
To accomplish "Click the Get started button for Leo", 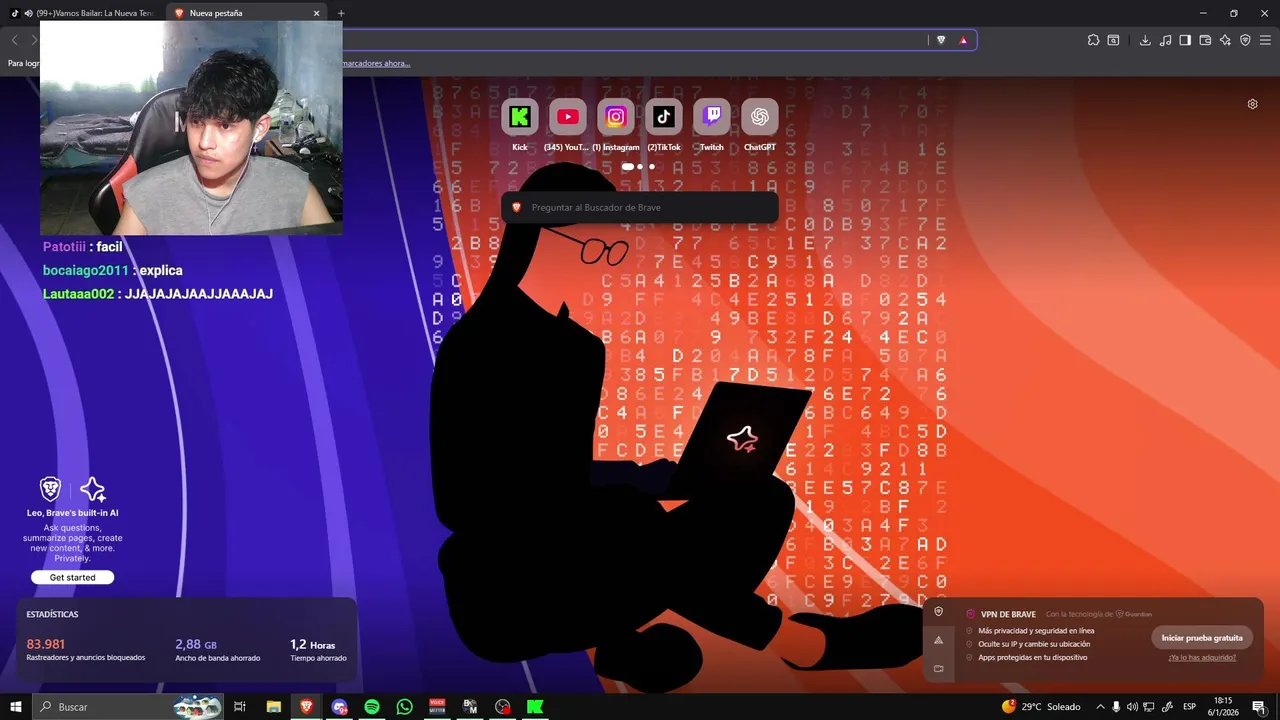I will tap(73, 577).
